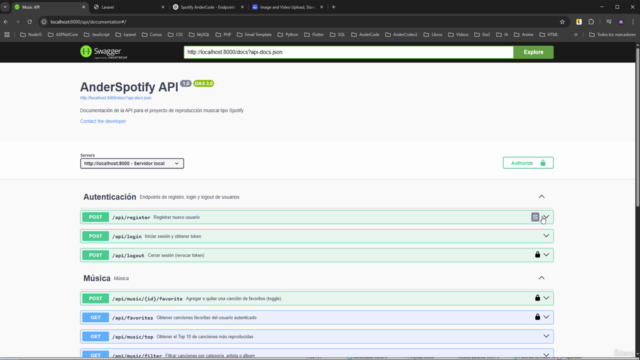Open the browser profile avatar icon
Viewport: 640px width, 360px height.
(621, 22)
